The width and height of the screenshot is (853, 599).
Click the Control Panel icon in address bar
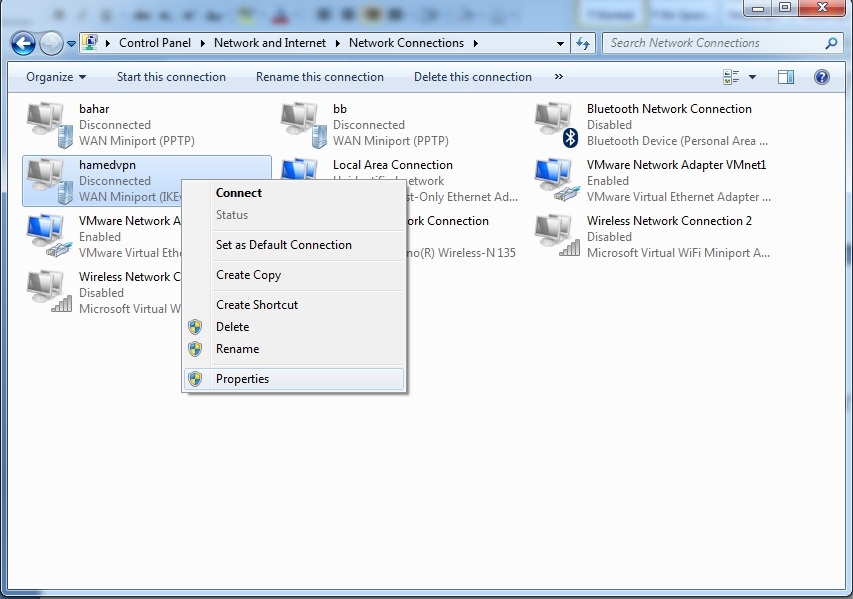(90, 42)
